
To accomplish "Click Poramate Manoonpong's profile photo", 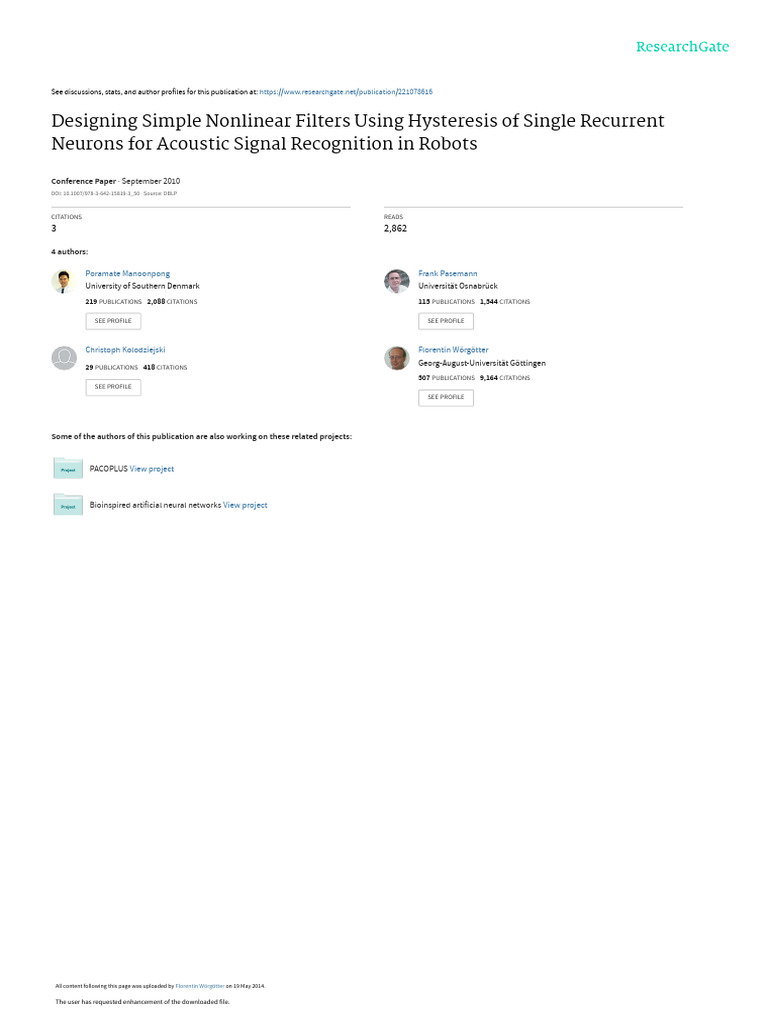I will (x=64, y=281).
